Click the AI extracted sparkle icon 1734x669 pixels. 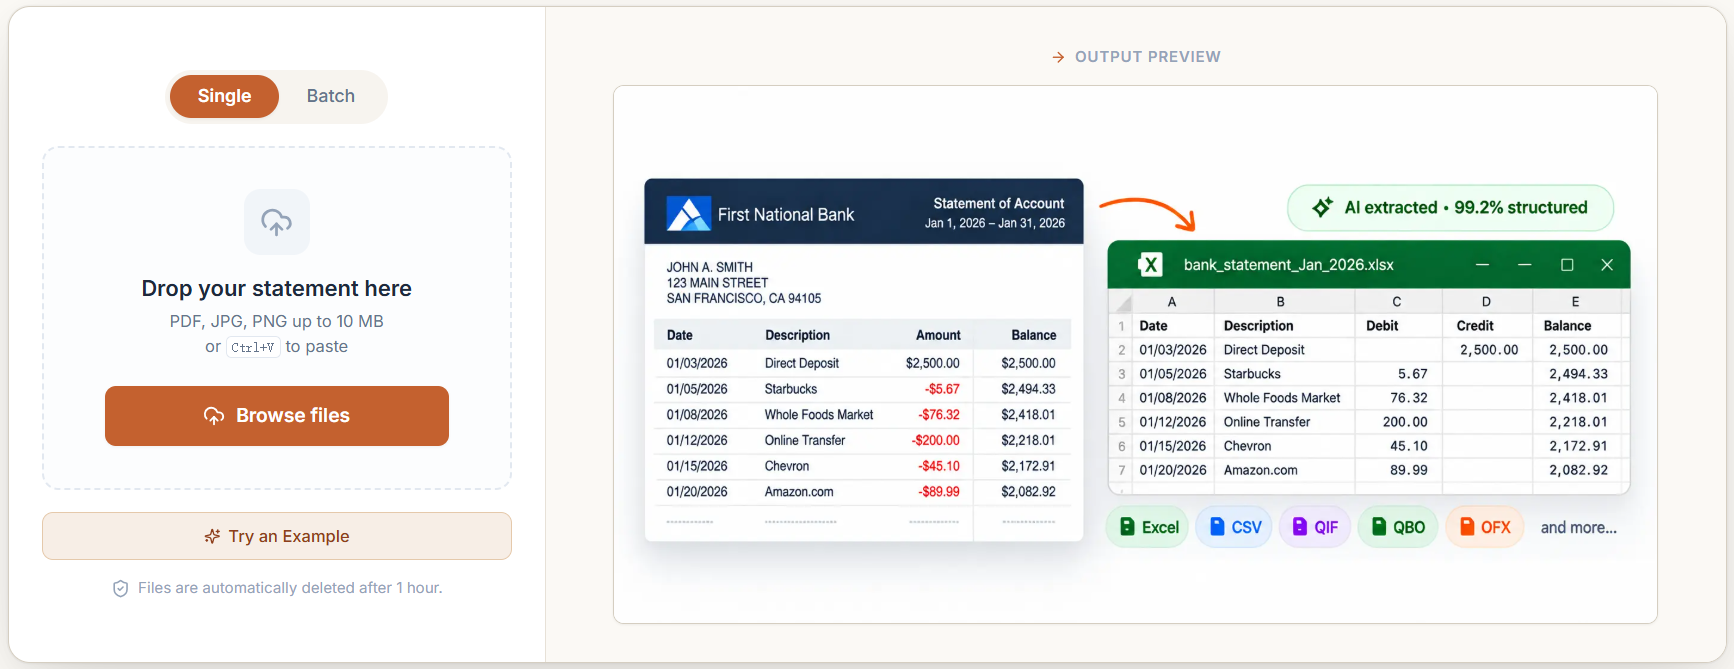[1322, 207]
